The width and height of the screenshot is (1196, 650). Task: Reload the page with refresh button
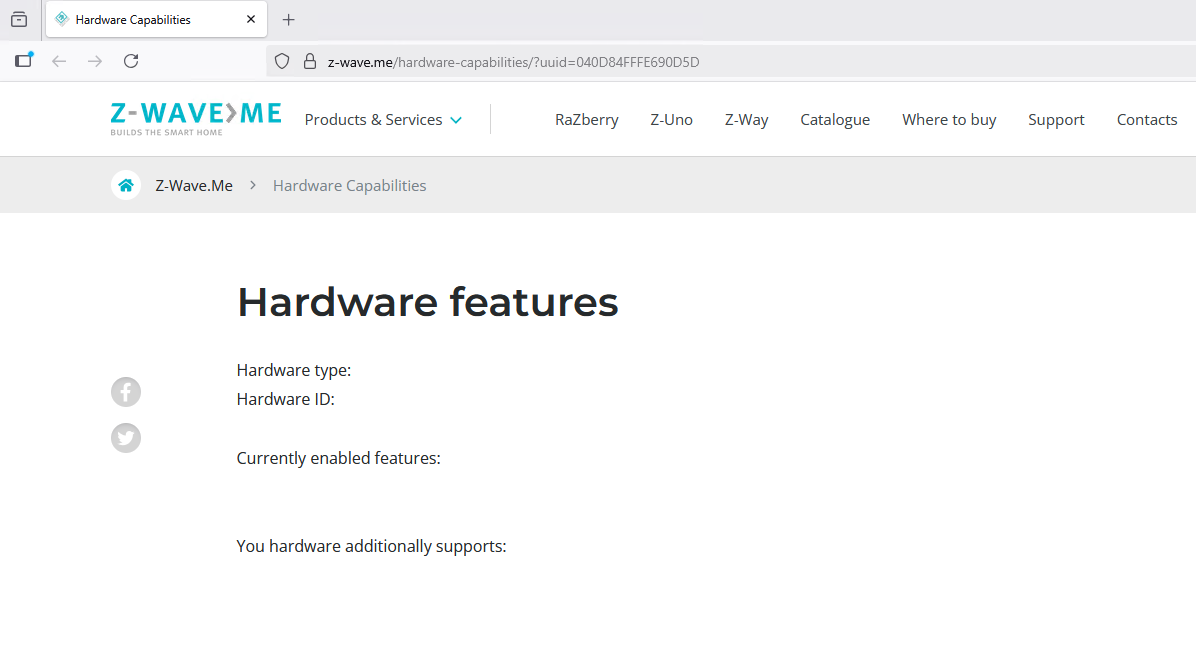tap(131, 61)
